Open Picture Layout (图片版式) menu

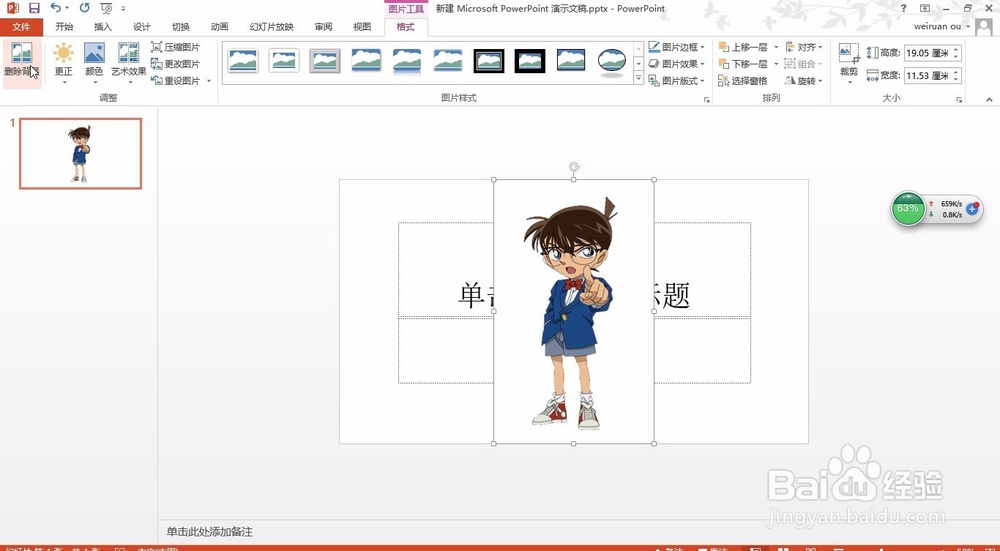(677, 81)
